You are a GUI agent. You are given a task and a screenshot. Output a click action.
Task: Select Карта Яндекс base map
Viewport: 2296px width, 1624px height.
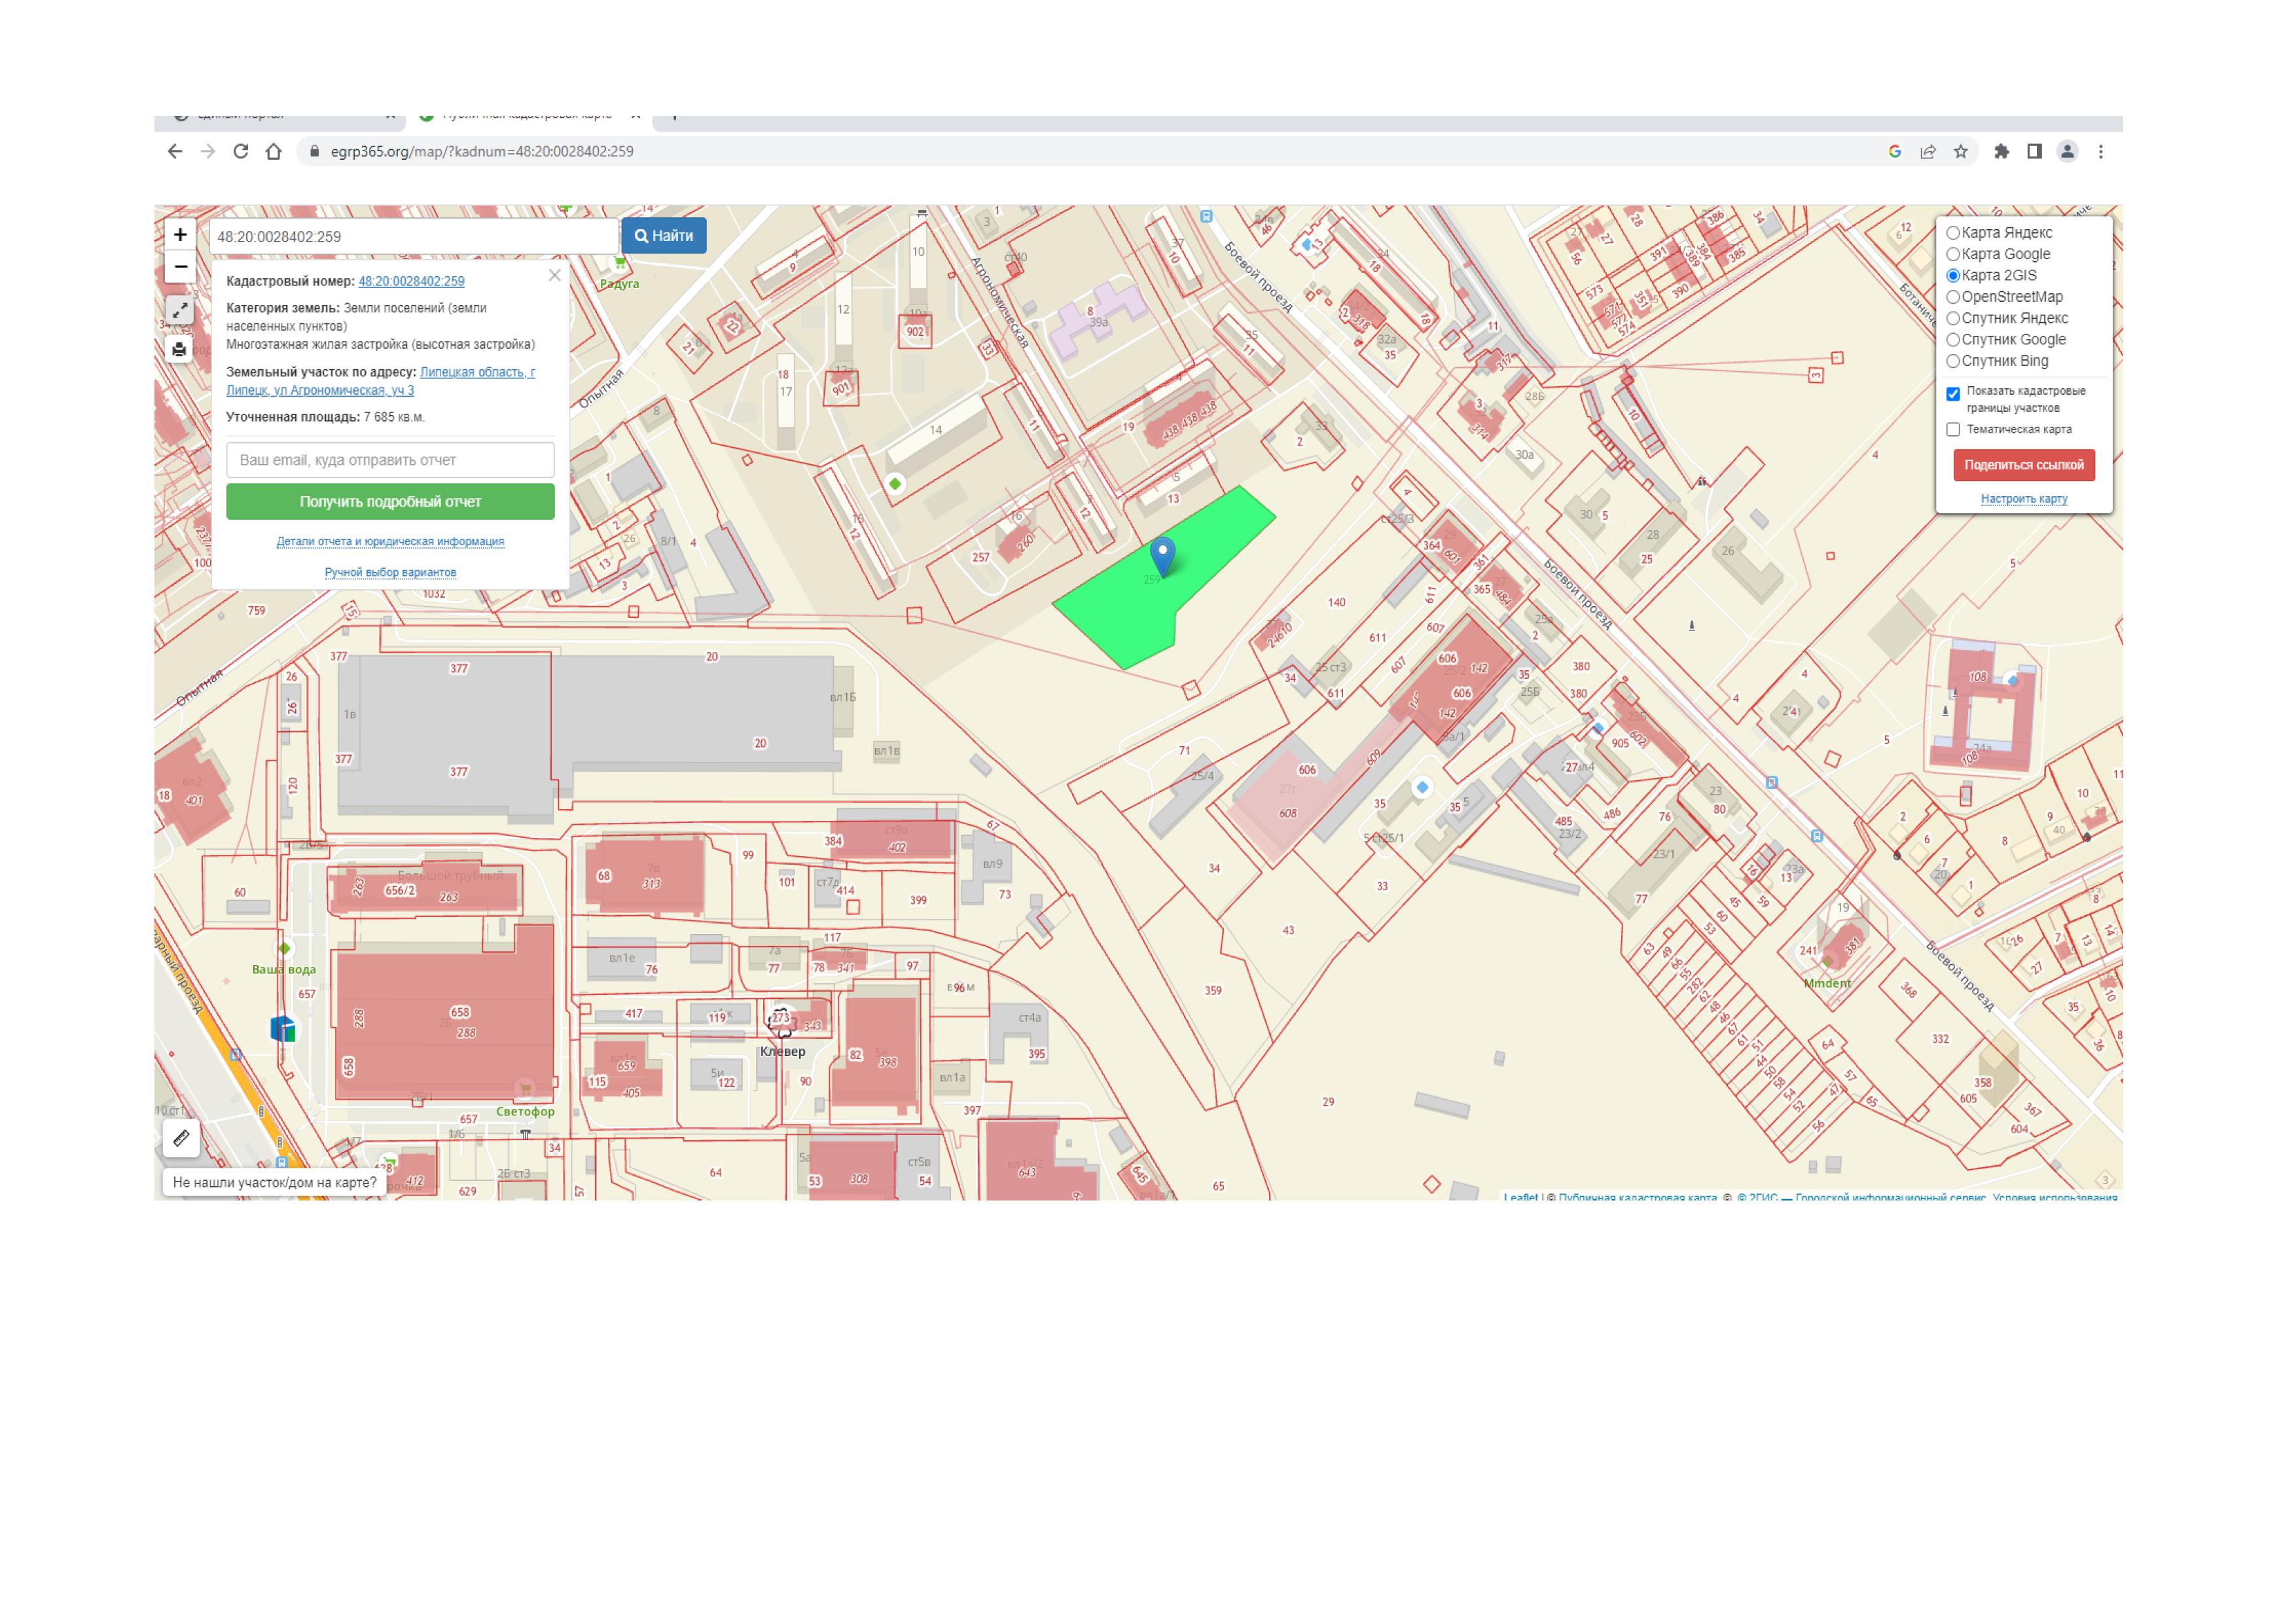coord(1952,233)
